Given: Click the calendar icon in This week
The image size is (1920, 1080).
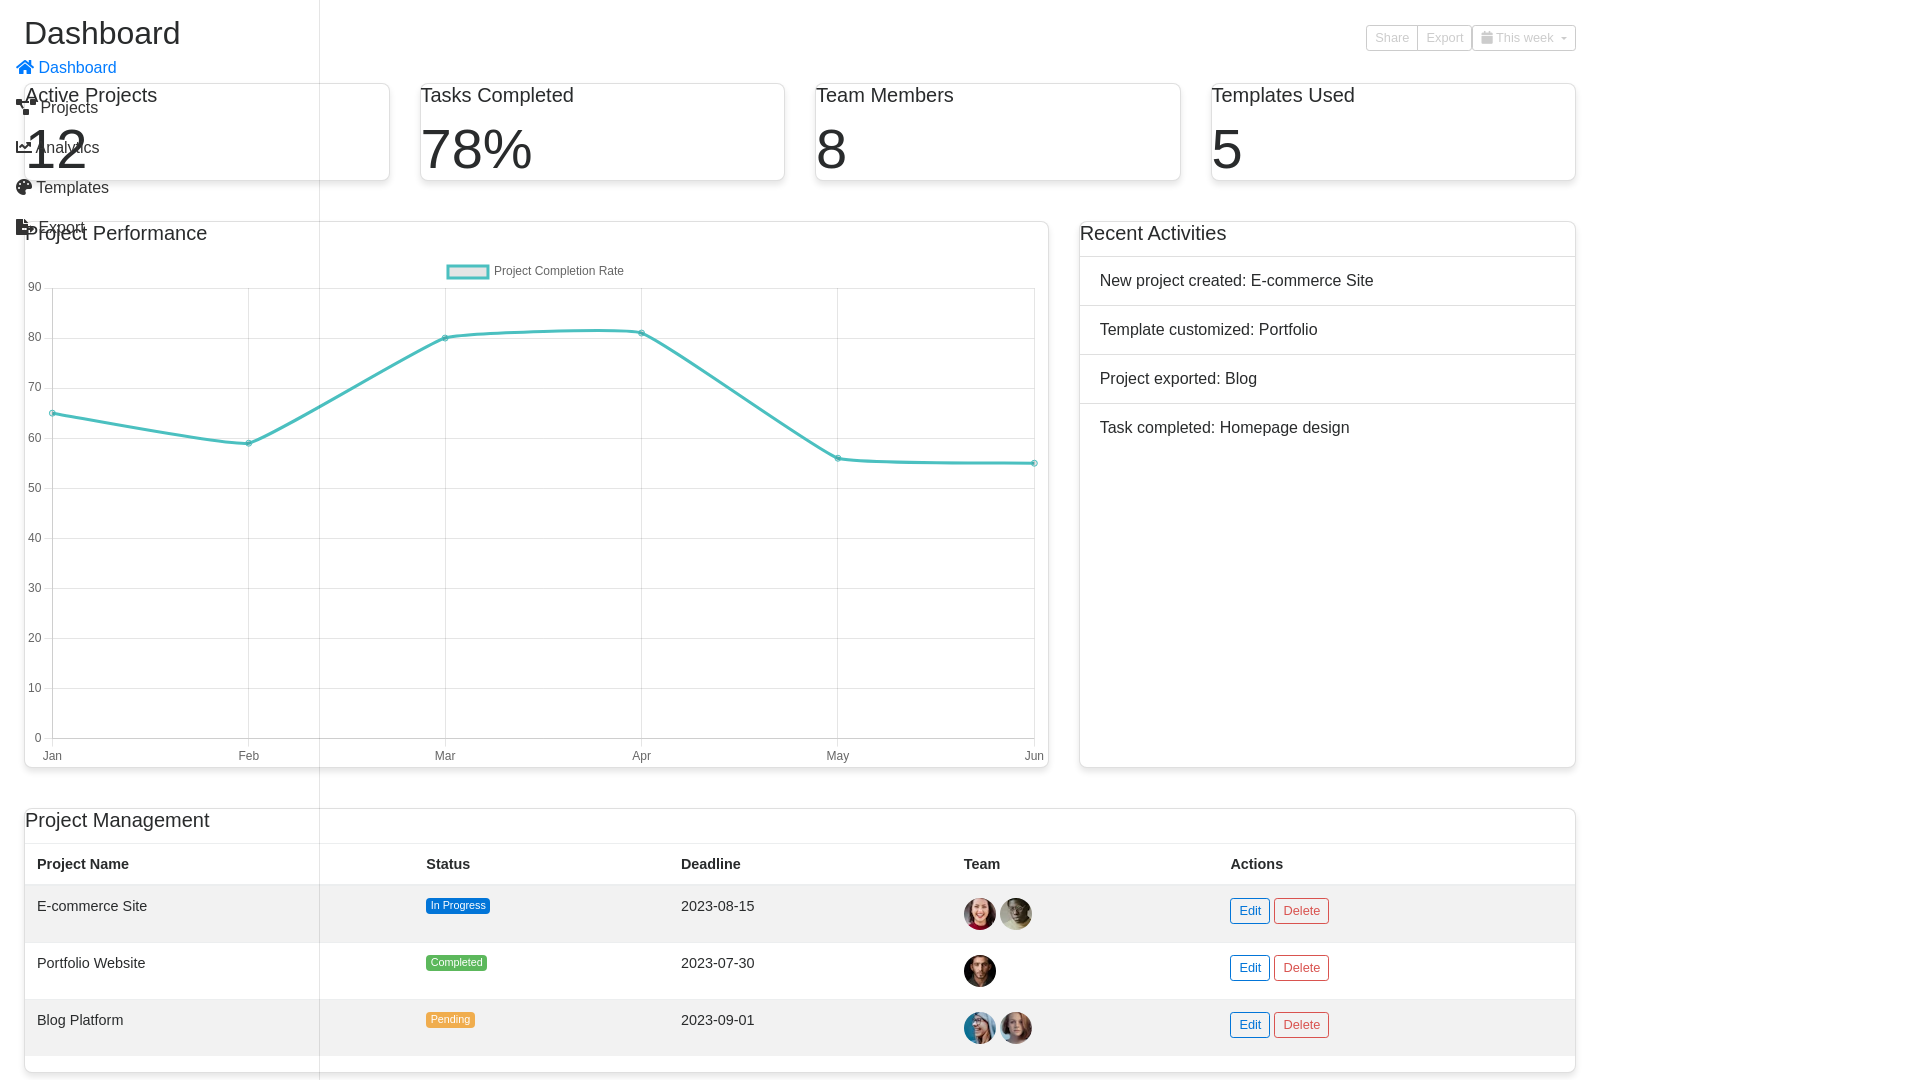Looking at the screenshot, I should coord(1487,38).
